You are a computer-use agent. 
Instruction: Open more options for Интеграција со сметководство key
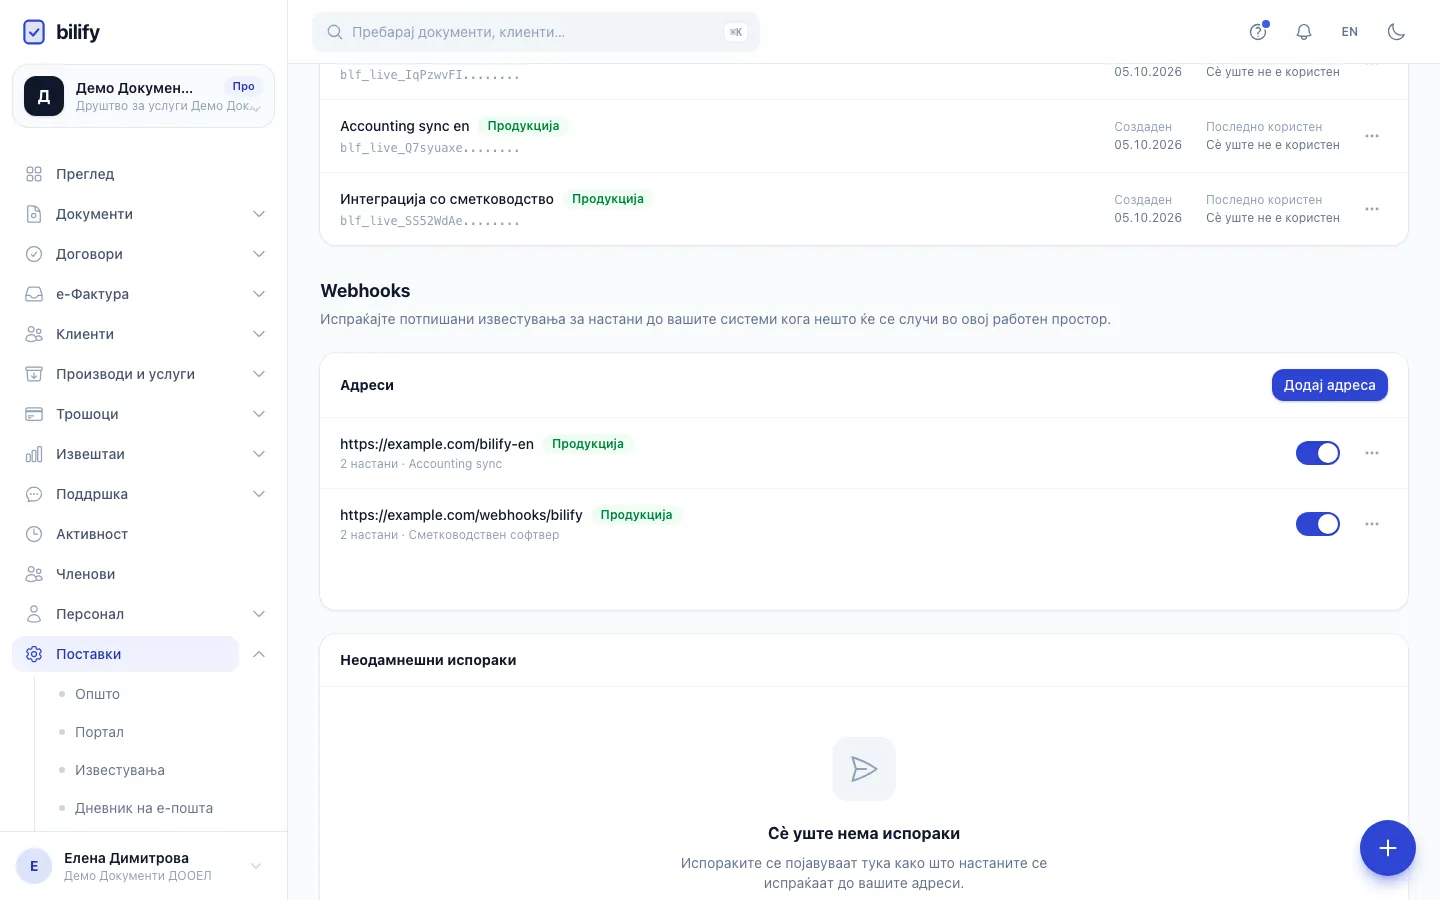[x=1372, y=209]
